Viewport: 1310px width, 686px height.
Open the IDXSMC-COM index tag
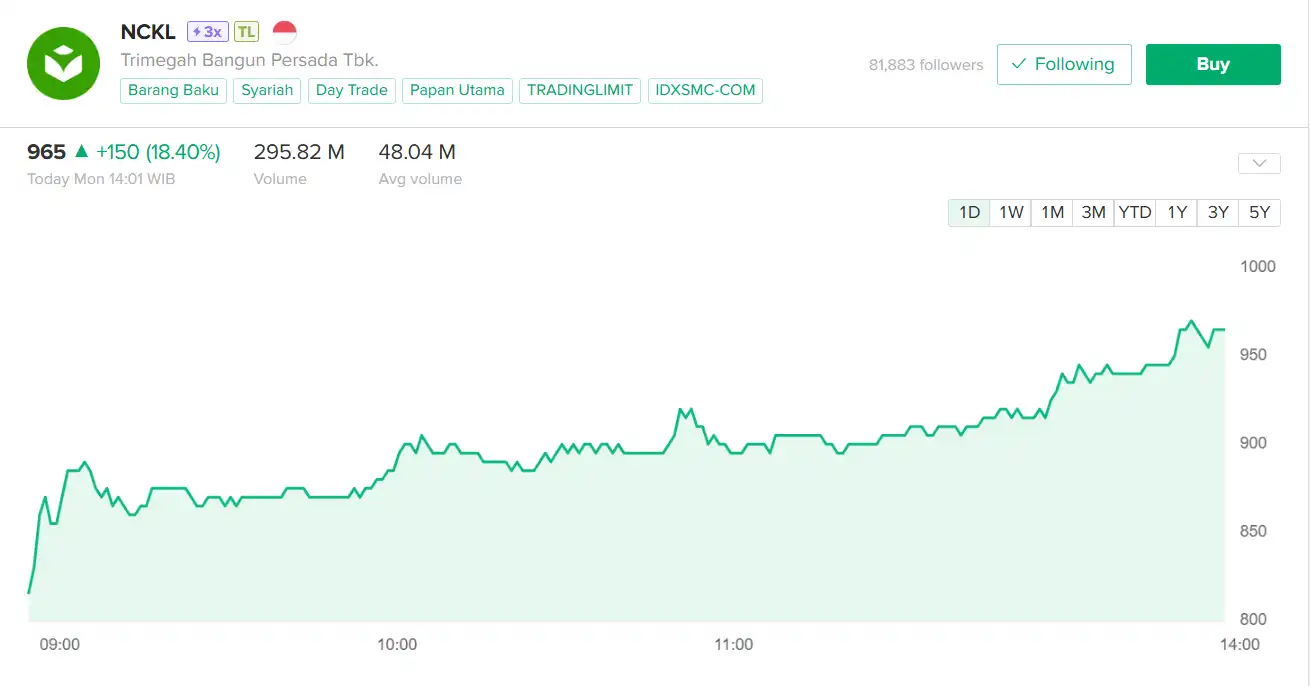click(706, 90)
